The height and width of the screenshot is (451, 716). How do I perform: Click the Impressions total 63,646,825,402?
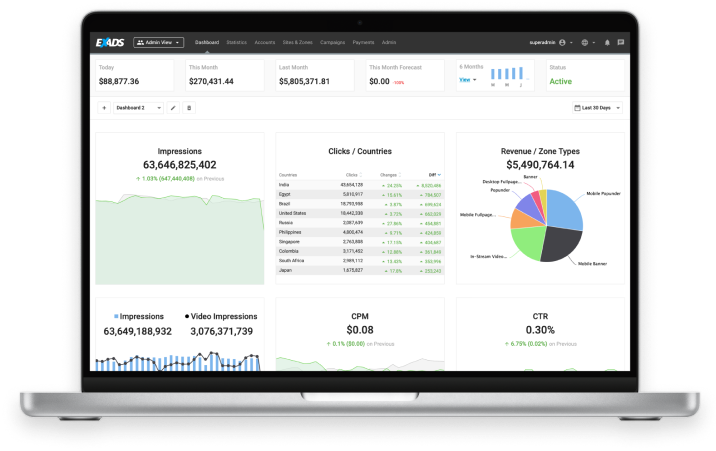pyautogui.click(x=179, y=165)
